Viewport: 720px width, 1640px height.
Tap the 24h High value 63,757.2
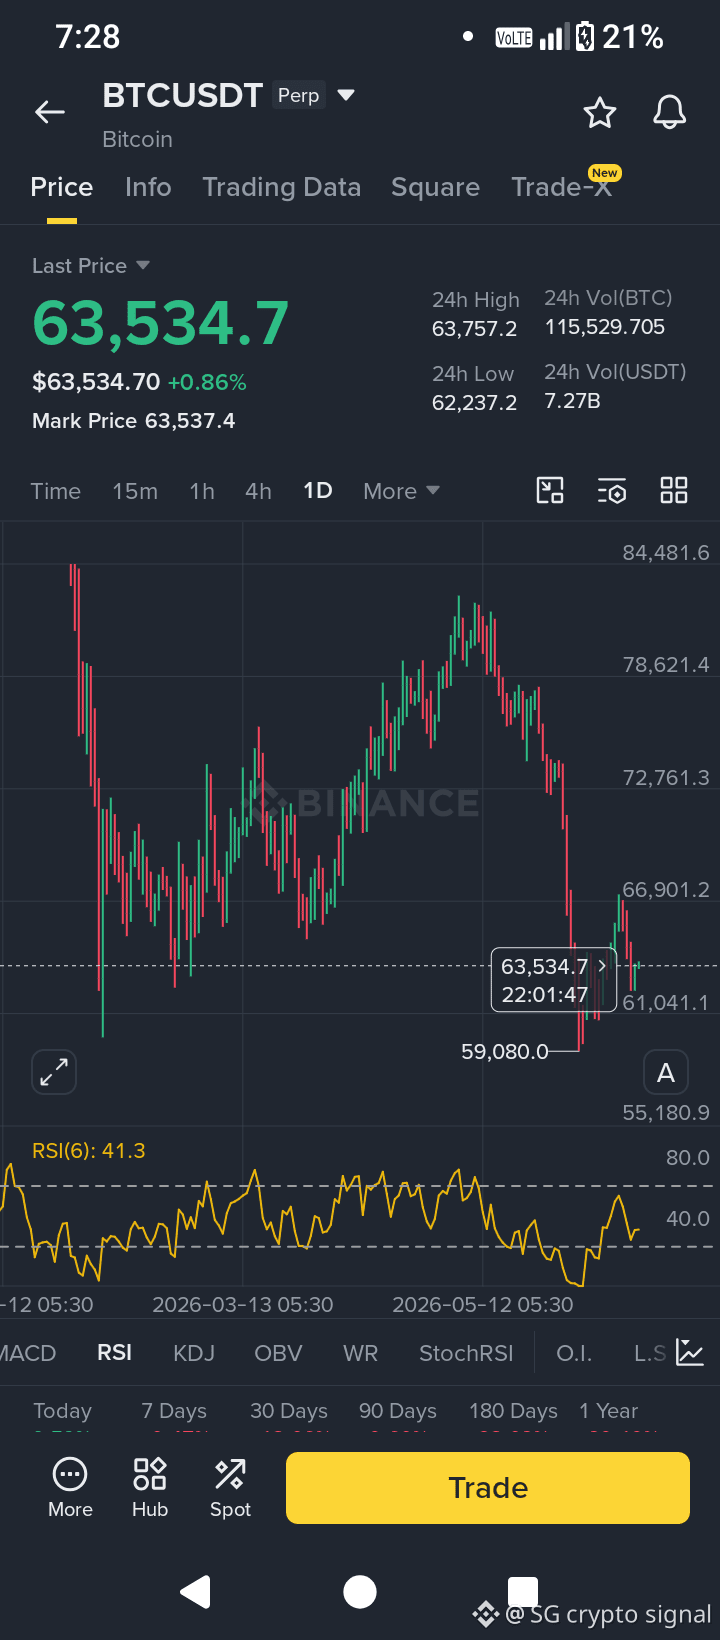tap(474, 329)
